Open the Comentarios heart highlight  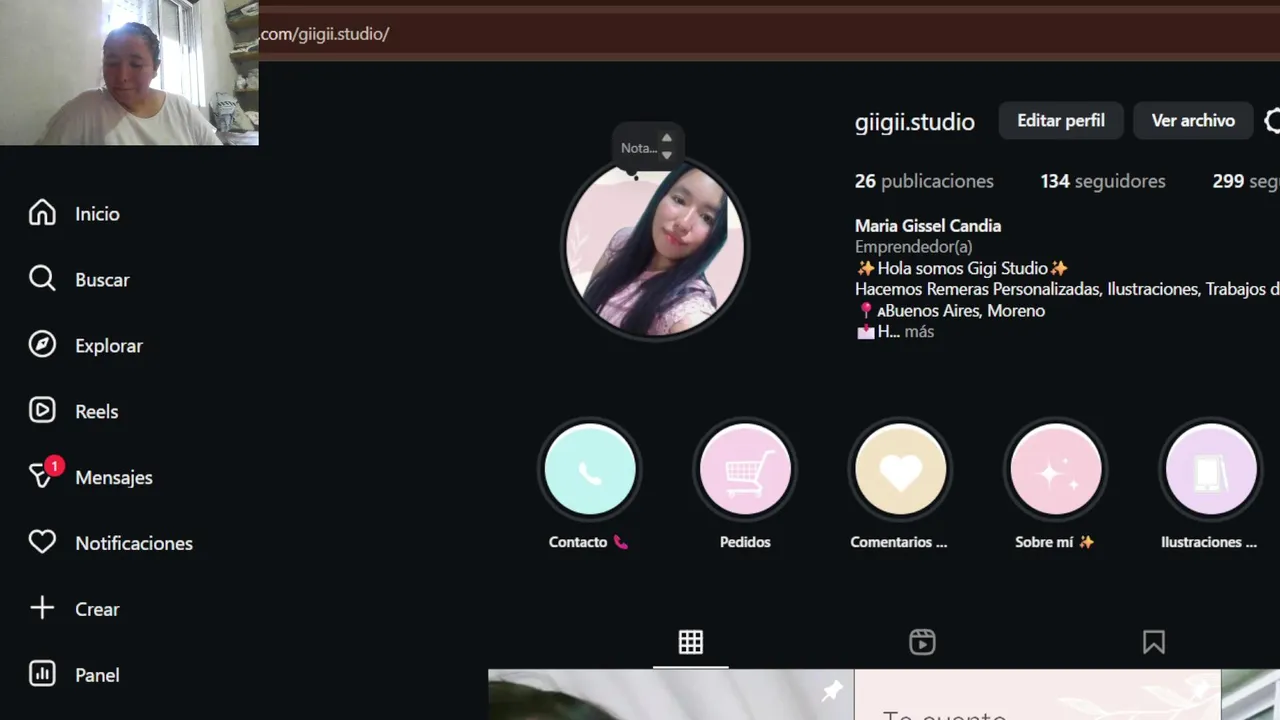[900, 470]
